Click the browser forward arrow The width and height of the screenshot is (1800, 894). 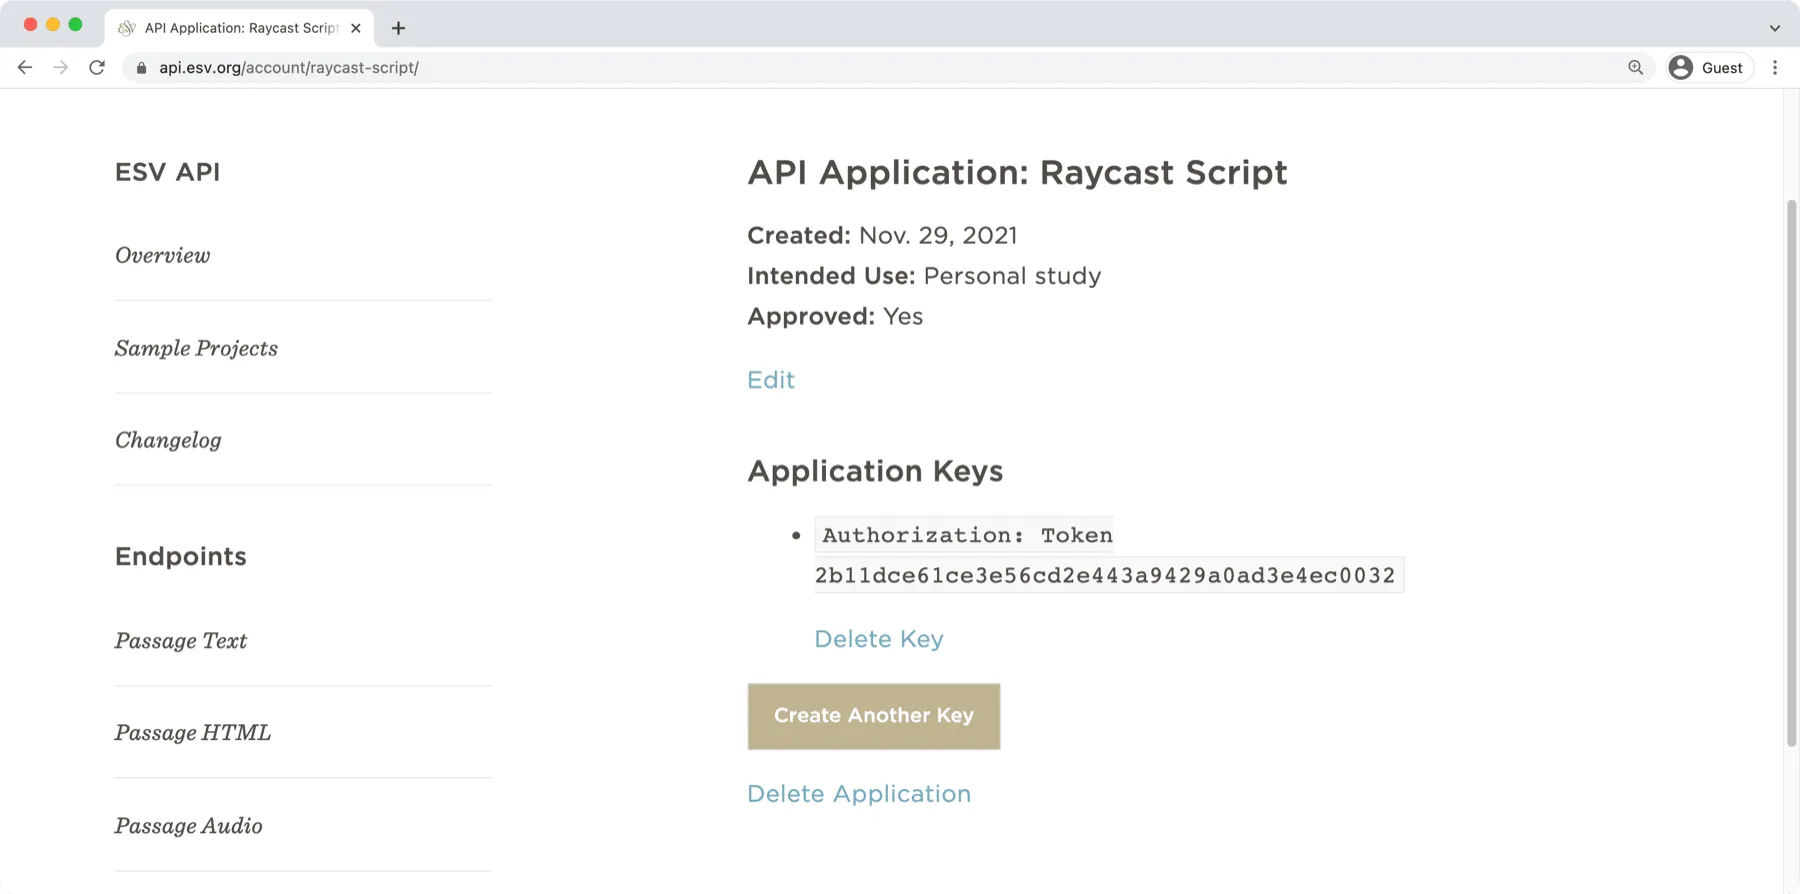(x=61, y=67)
